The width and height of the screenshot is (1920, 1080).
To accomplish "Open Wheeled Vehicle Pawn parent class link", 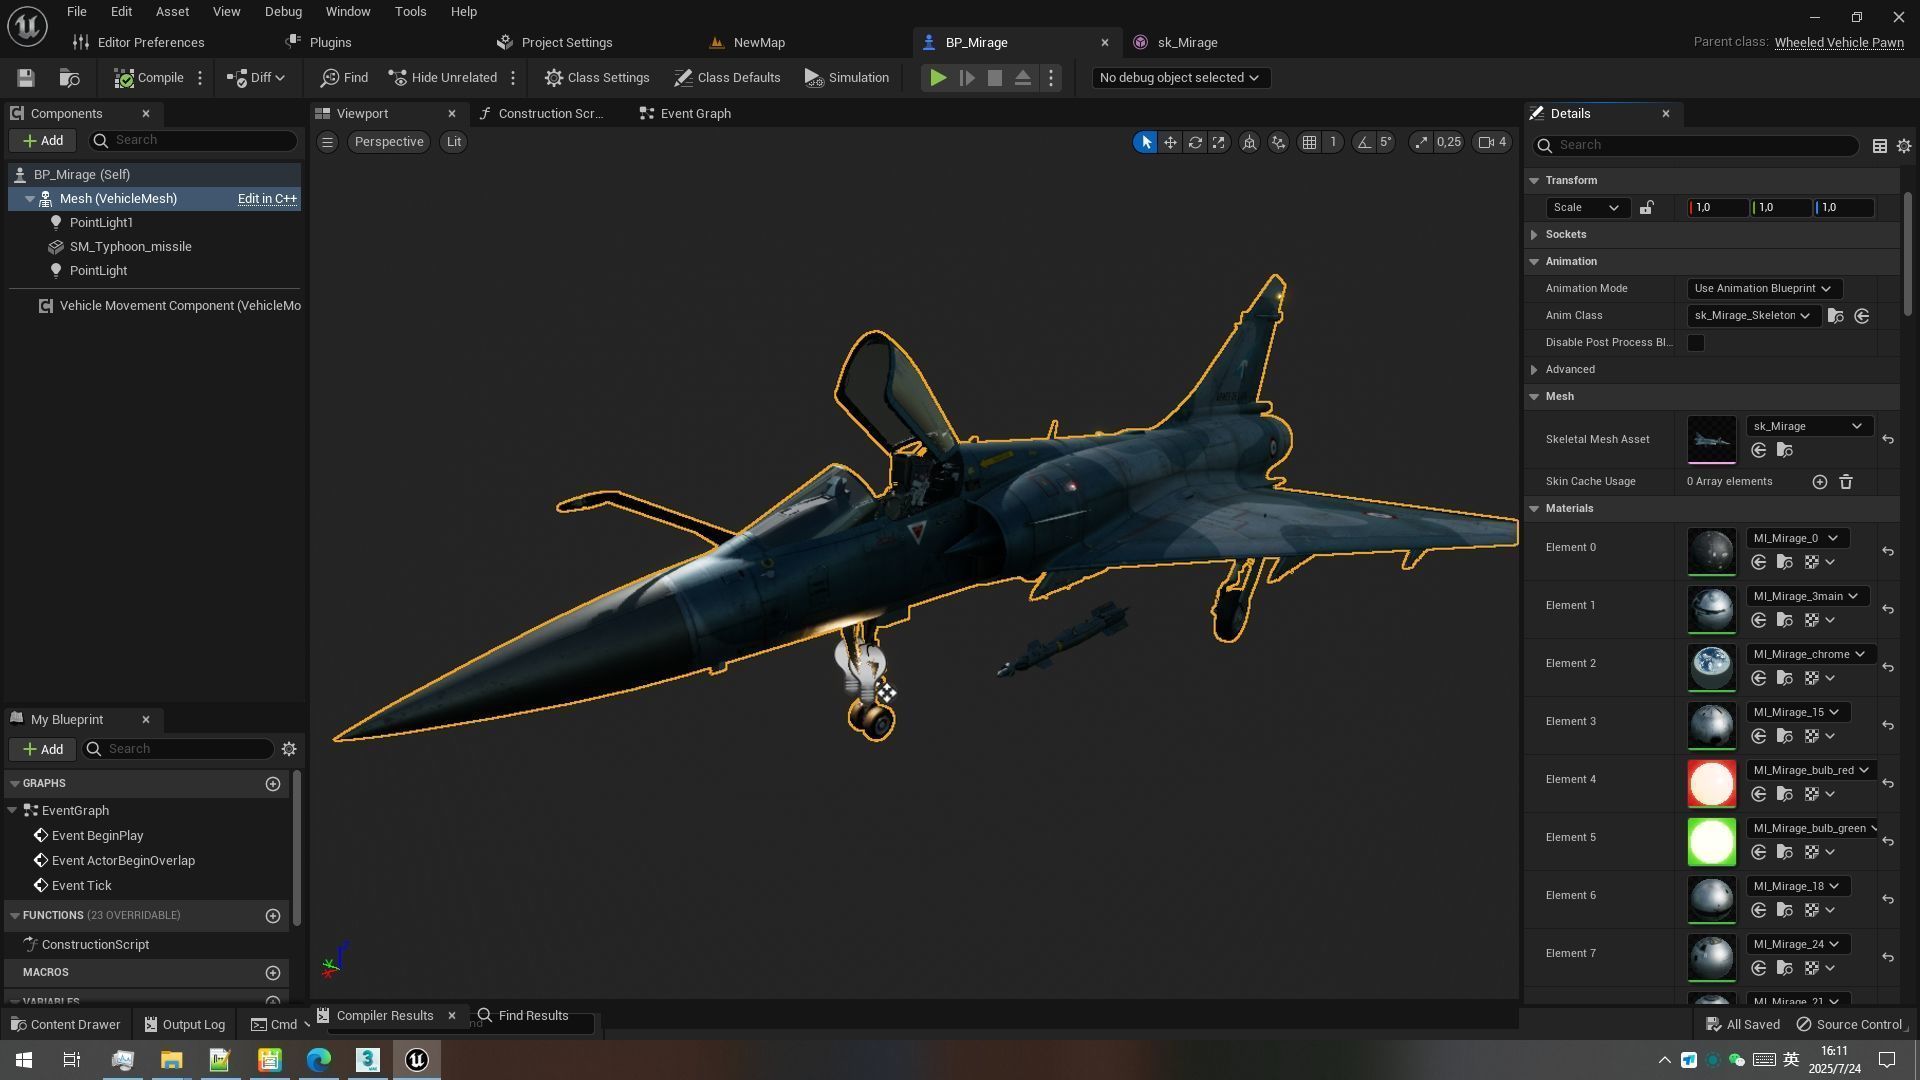I will [1839, 43].
